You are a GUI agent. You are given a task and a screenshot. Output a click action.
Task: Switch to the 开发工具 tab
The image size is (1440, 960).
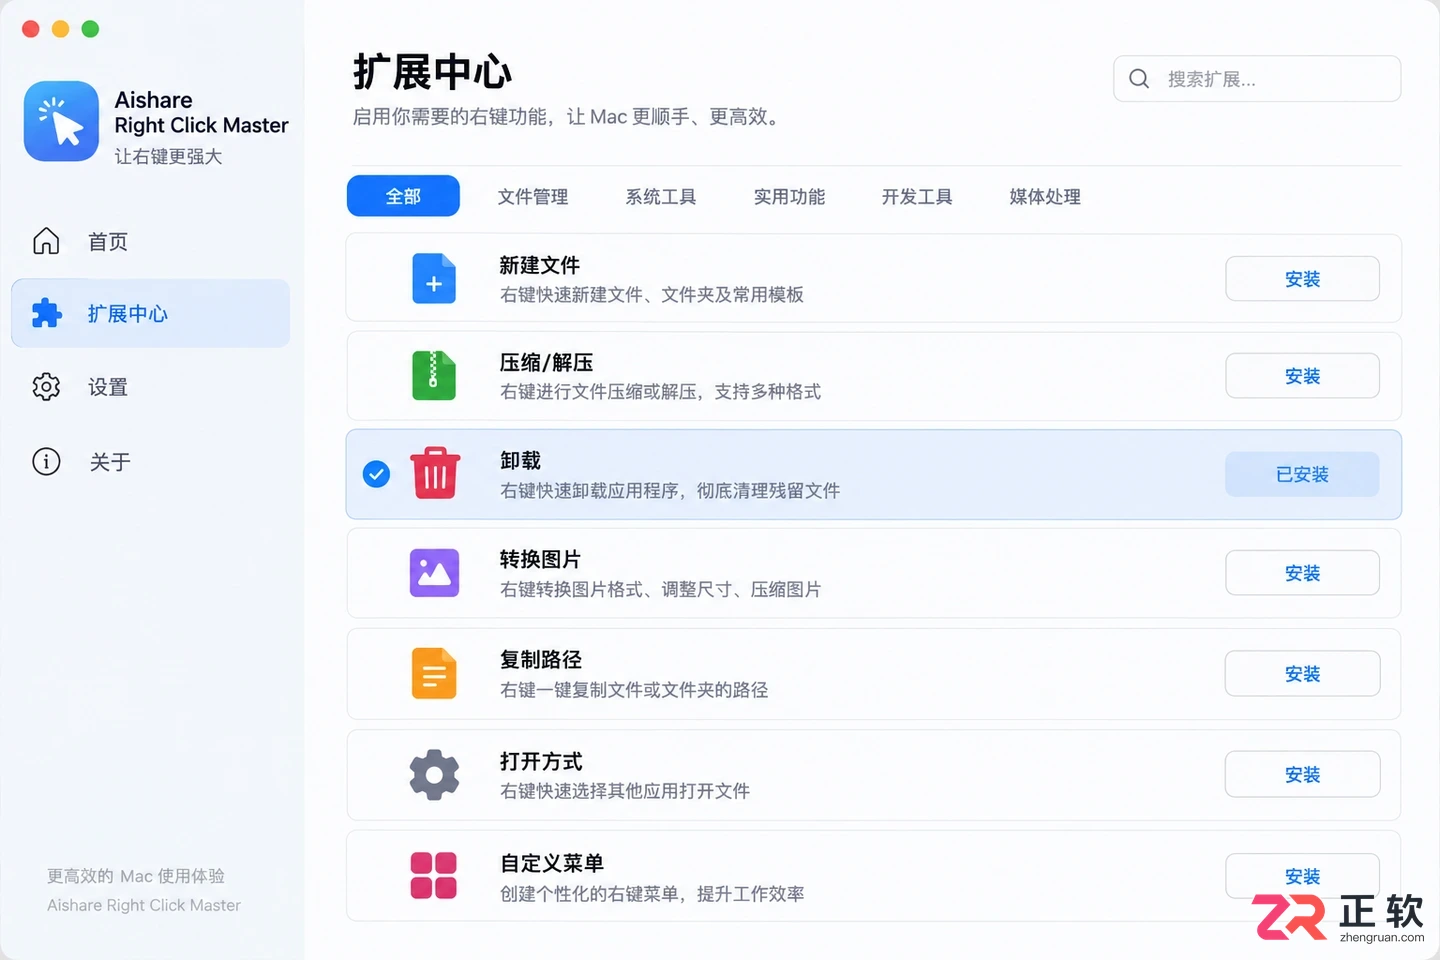[917, 196]
